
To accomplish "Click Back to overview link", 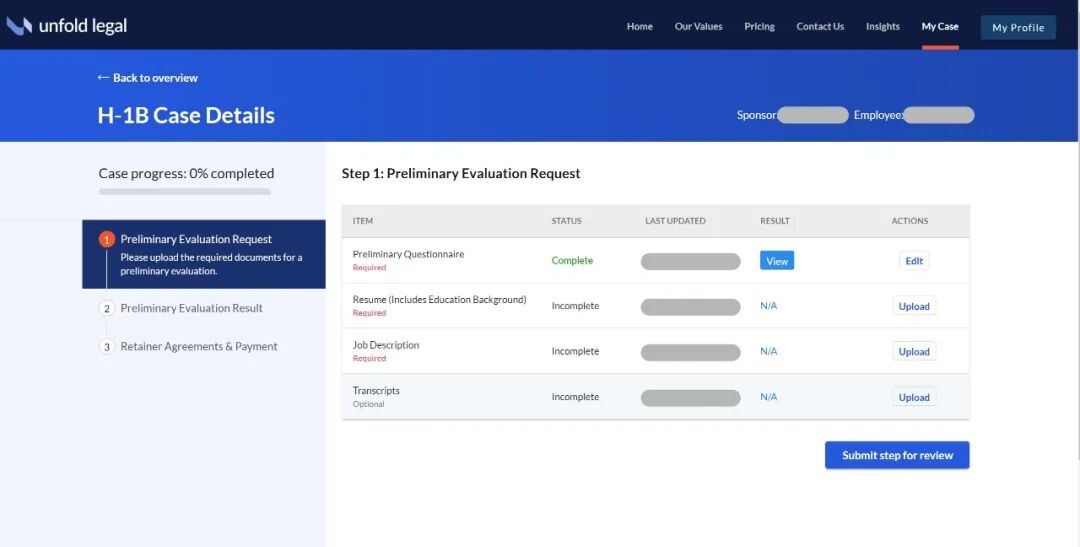I will click(x=147, y=78).
